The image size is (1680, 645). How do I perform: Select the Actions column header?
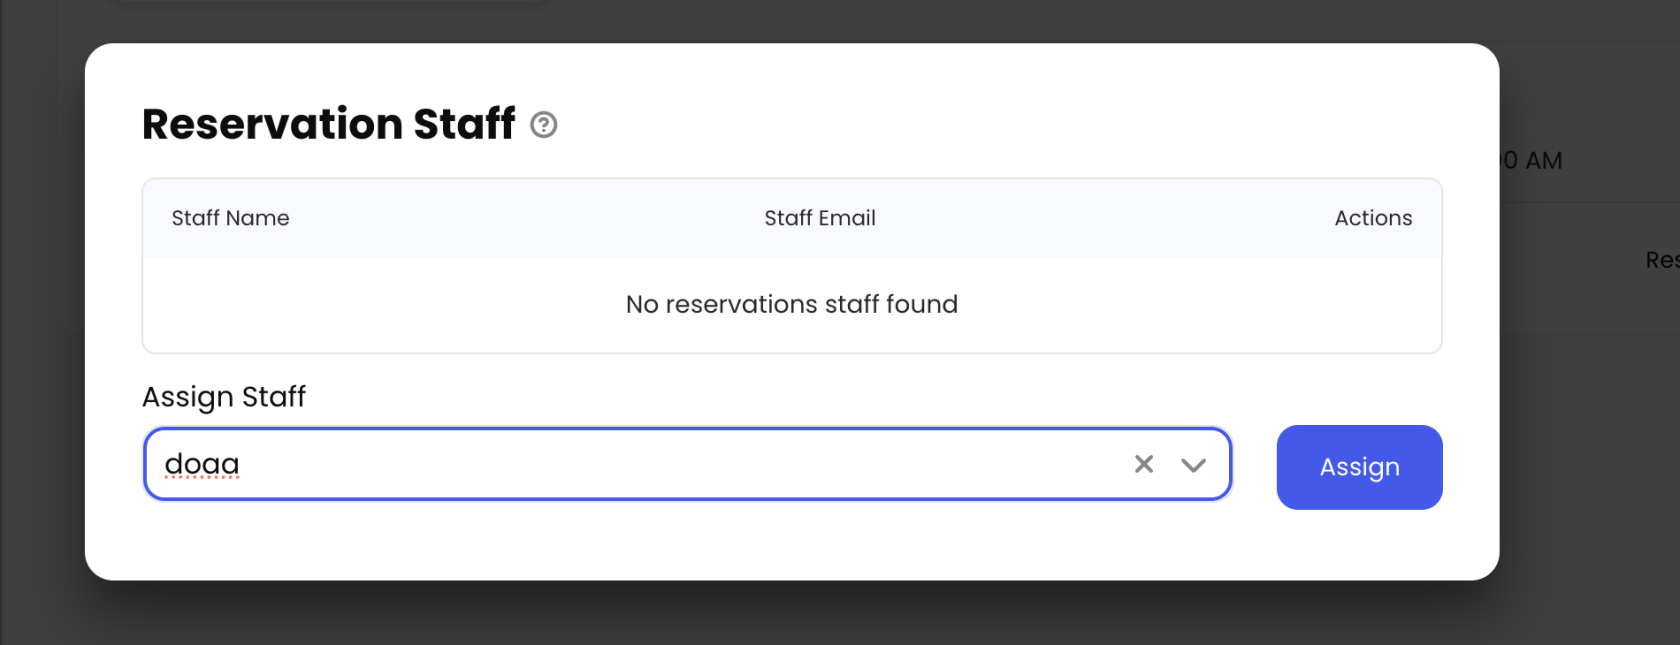[x=1372, y=218]
